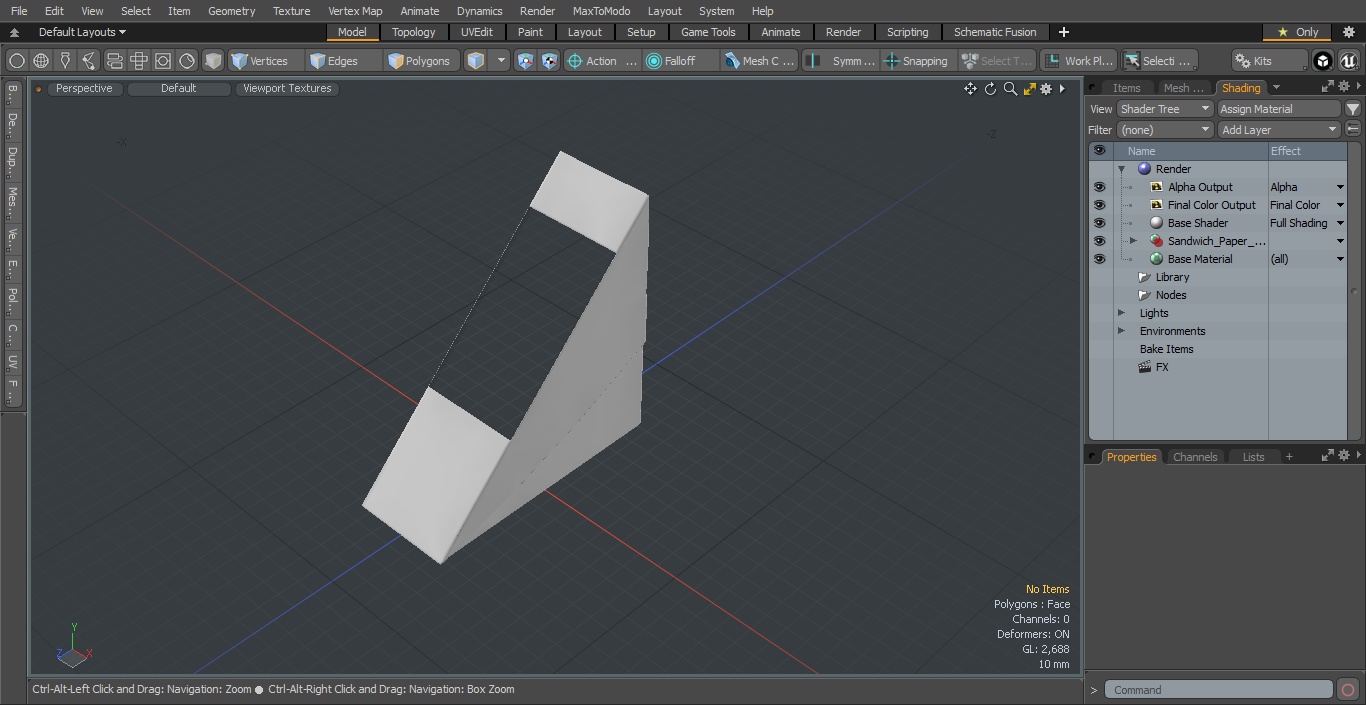
Task: Select the pen tool icon
Action: coord(65,61)
